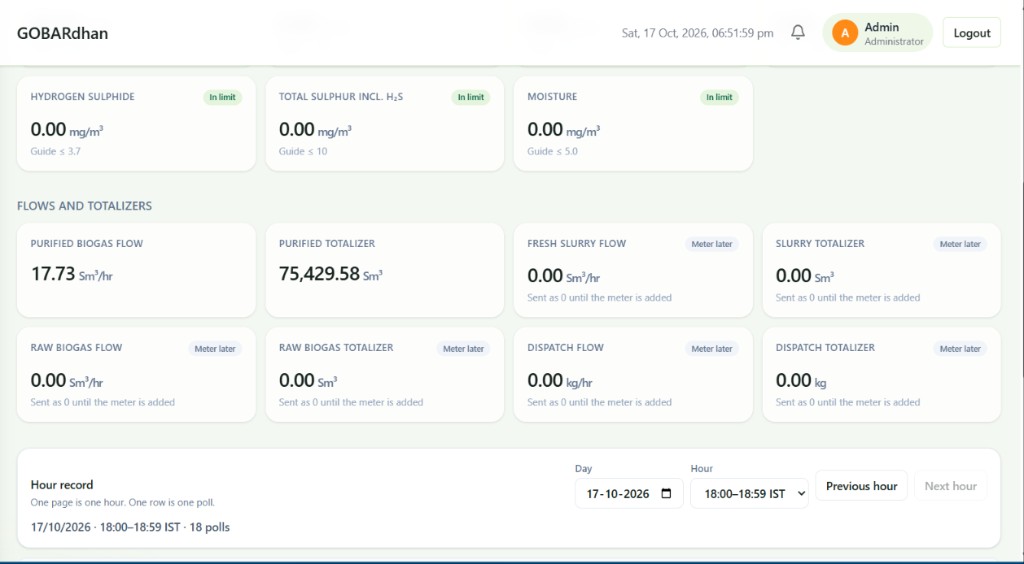This screenshot has width=1024, height=564.
Task: Click the Day date input 17-10-2026
Action: coord(629,494)
